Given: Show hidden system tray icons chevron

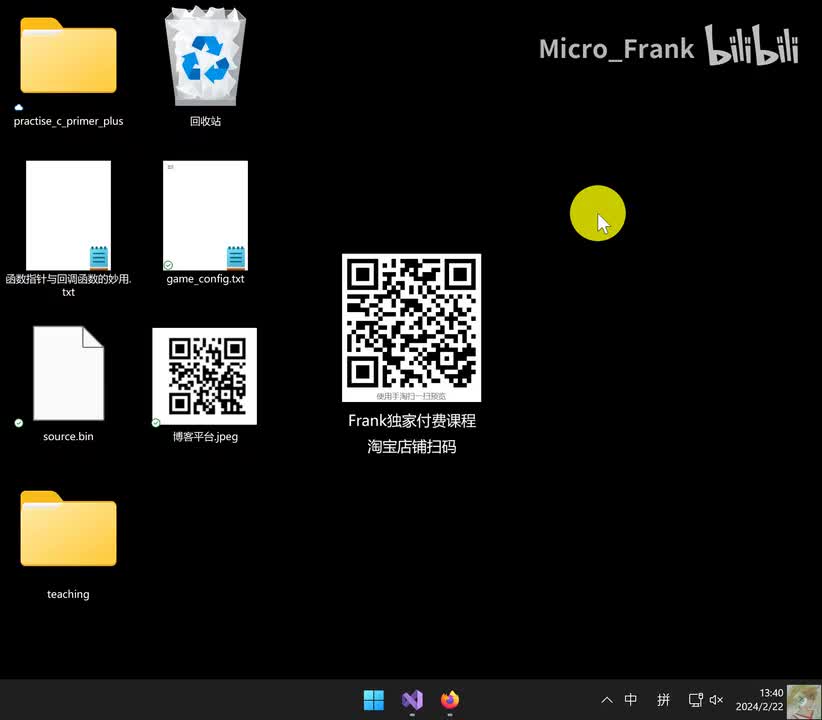Looking at the screenshot, I should (607, 700).
